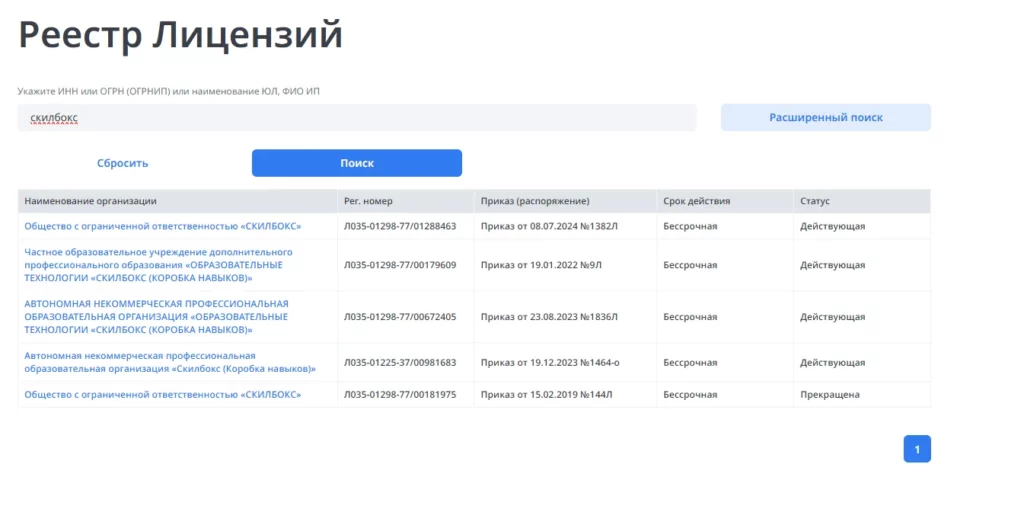1024x509 pixels.
Task: Click Бессрочная in the №1464-о row
Action: 690,362
